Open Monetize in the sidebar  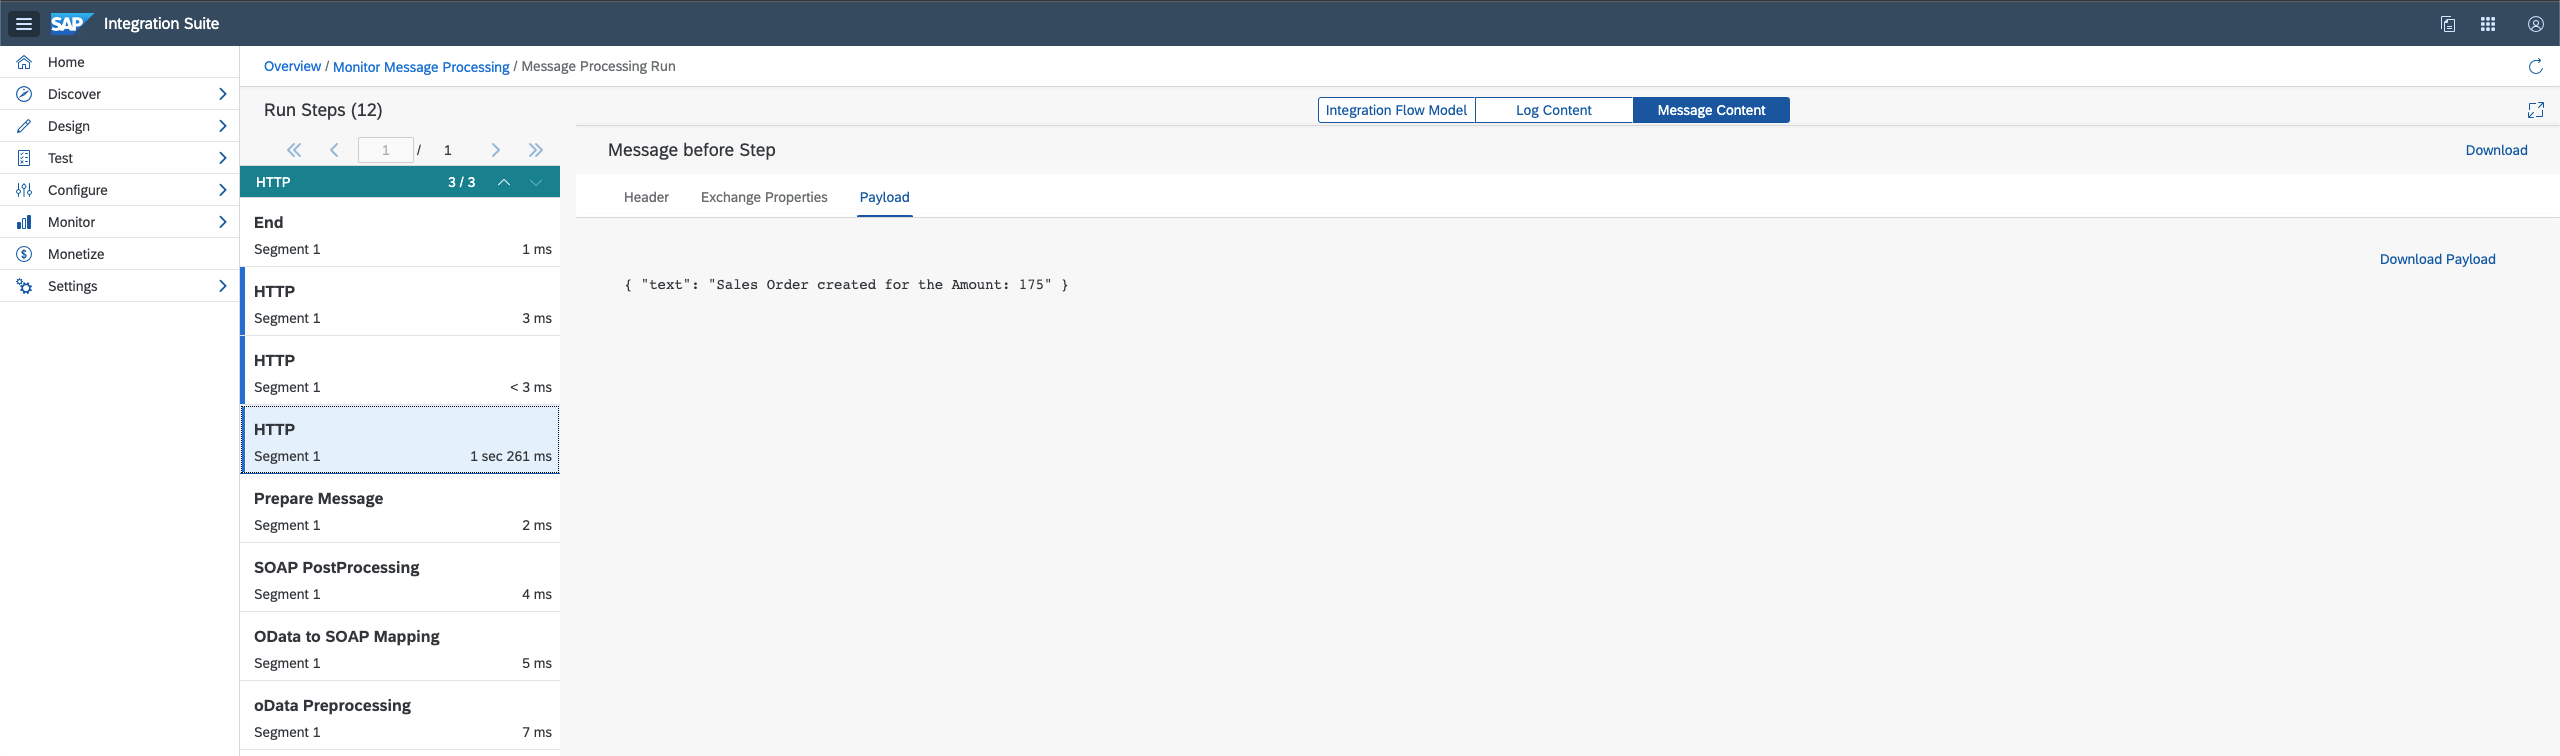(120, 254)
